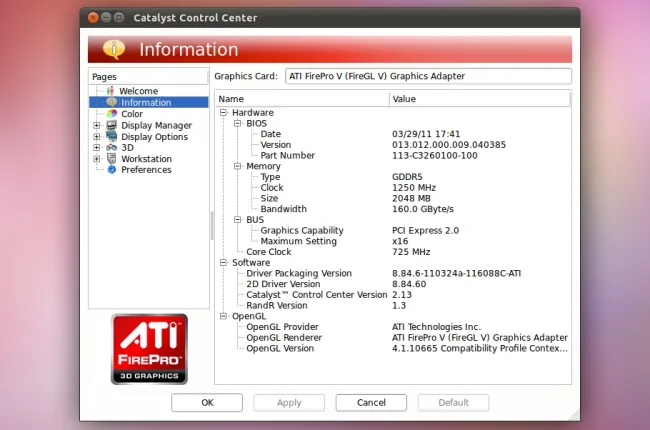
Task: Select the Part Number row
Action: [x=393, y=155]
